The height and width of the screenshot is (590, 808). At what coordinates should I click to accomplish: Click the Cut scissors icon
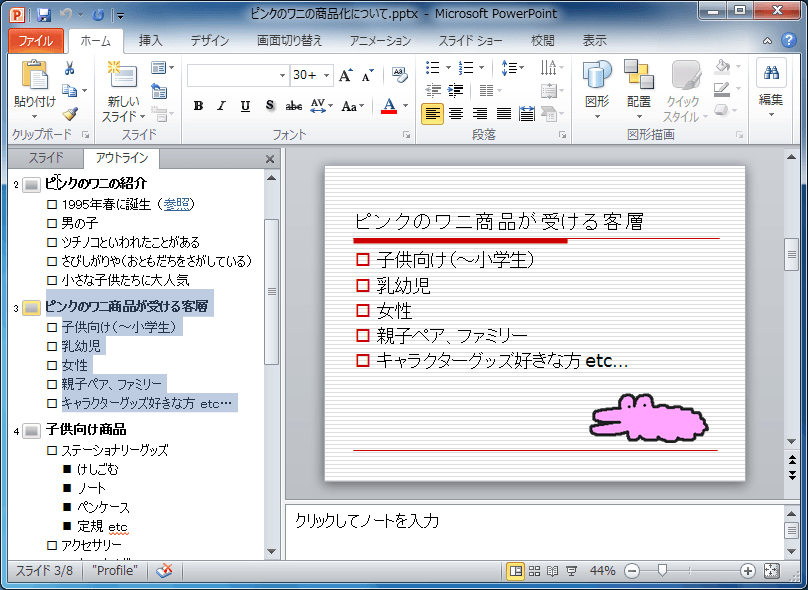69,69
